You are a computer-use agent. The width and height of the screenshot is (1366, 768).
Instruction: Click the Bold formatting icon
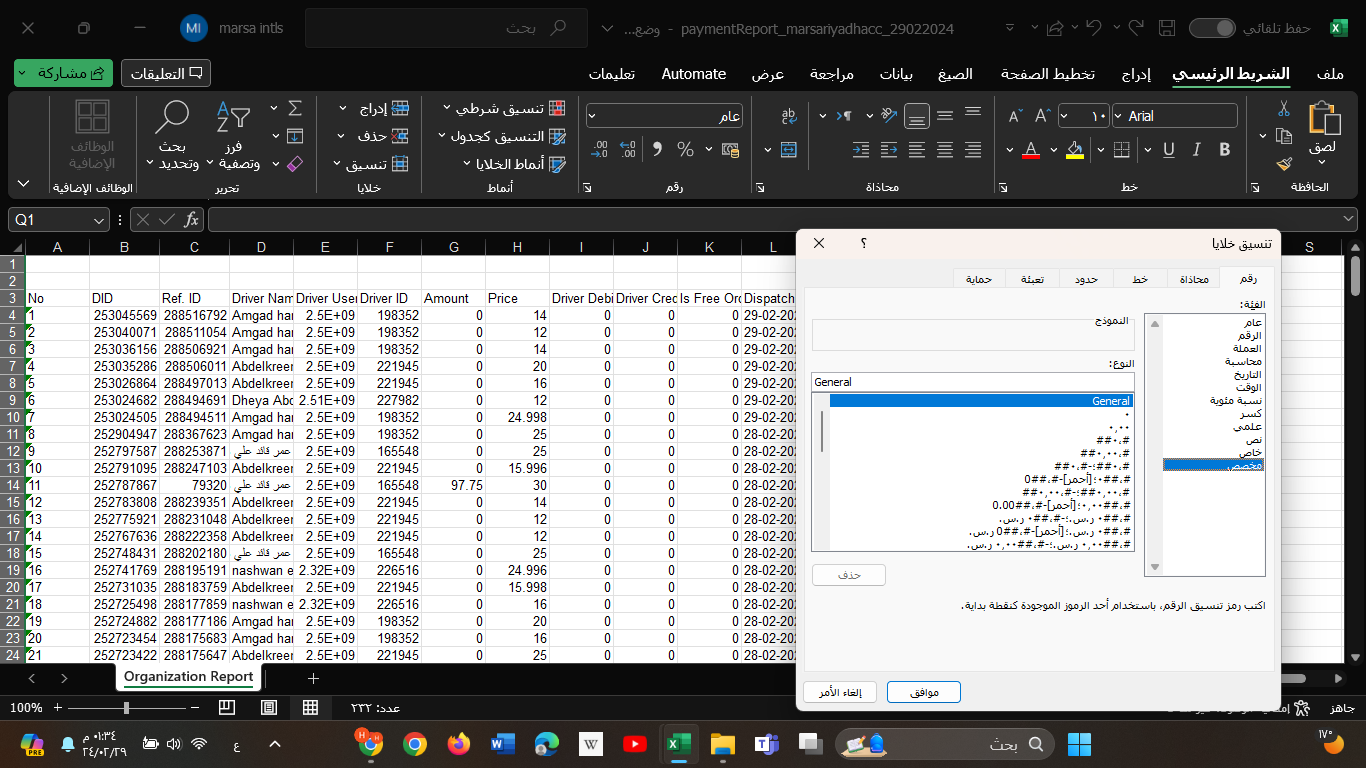pyautogui.click(x=1225, y=150)
